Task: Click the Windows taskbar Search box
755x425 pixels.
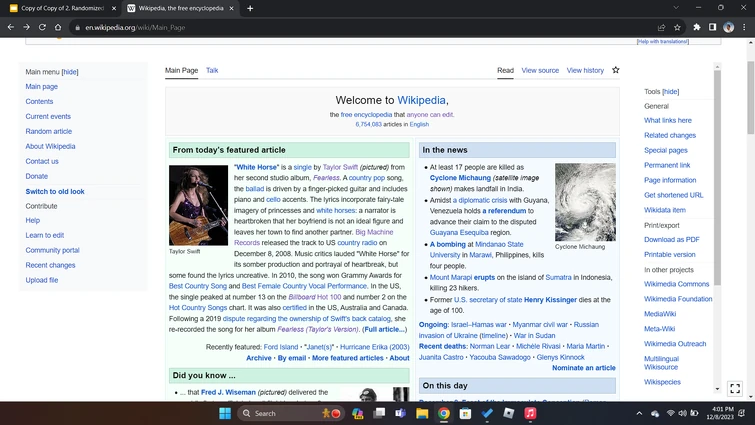Action: tap(291, 413)
